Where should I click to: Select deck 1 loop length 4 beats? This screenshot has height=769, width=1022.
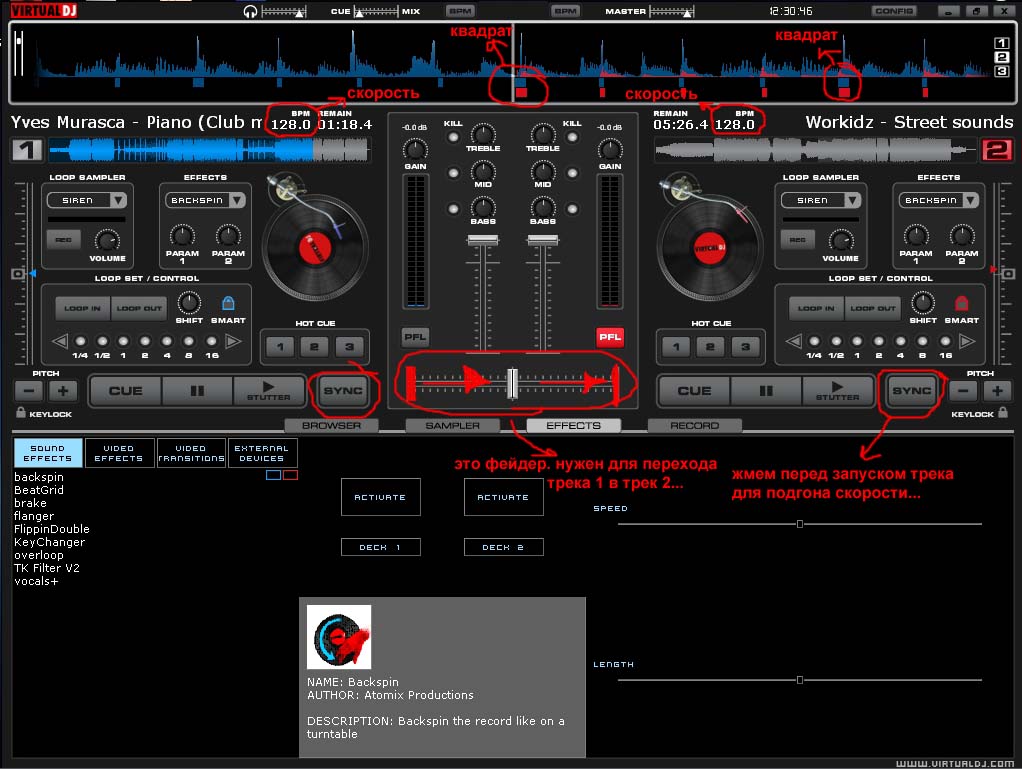pos(167,341)
